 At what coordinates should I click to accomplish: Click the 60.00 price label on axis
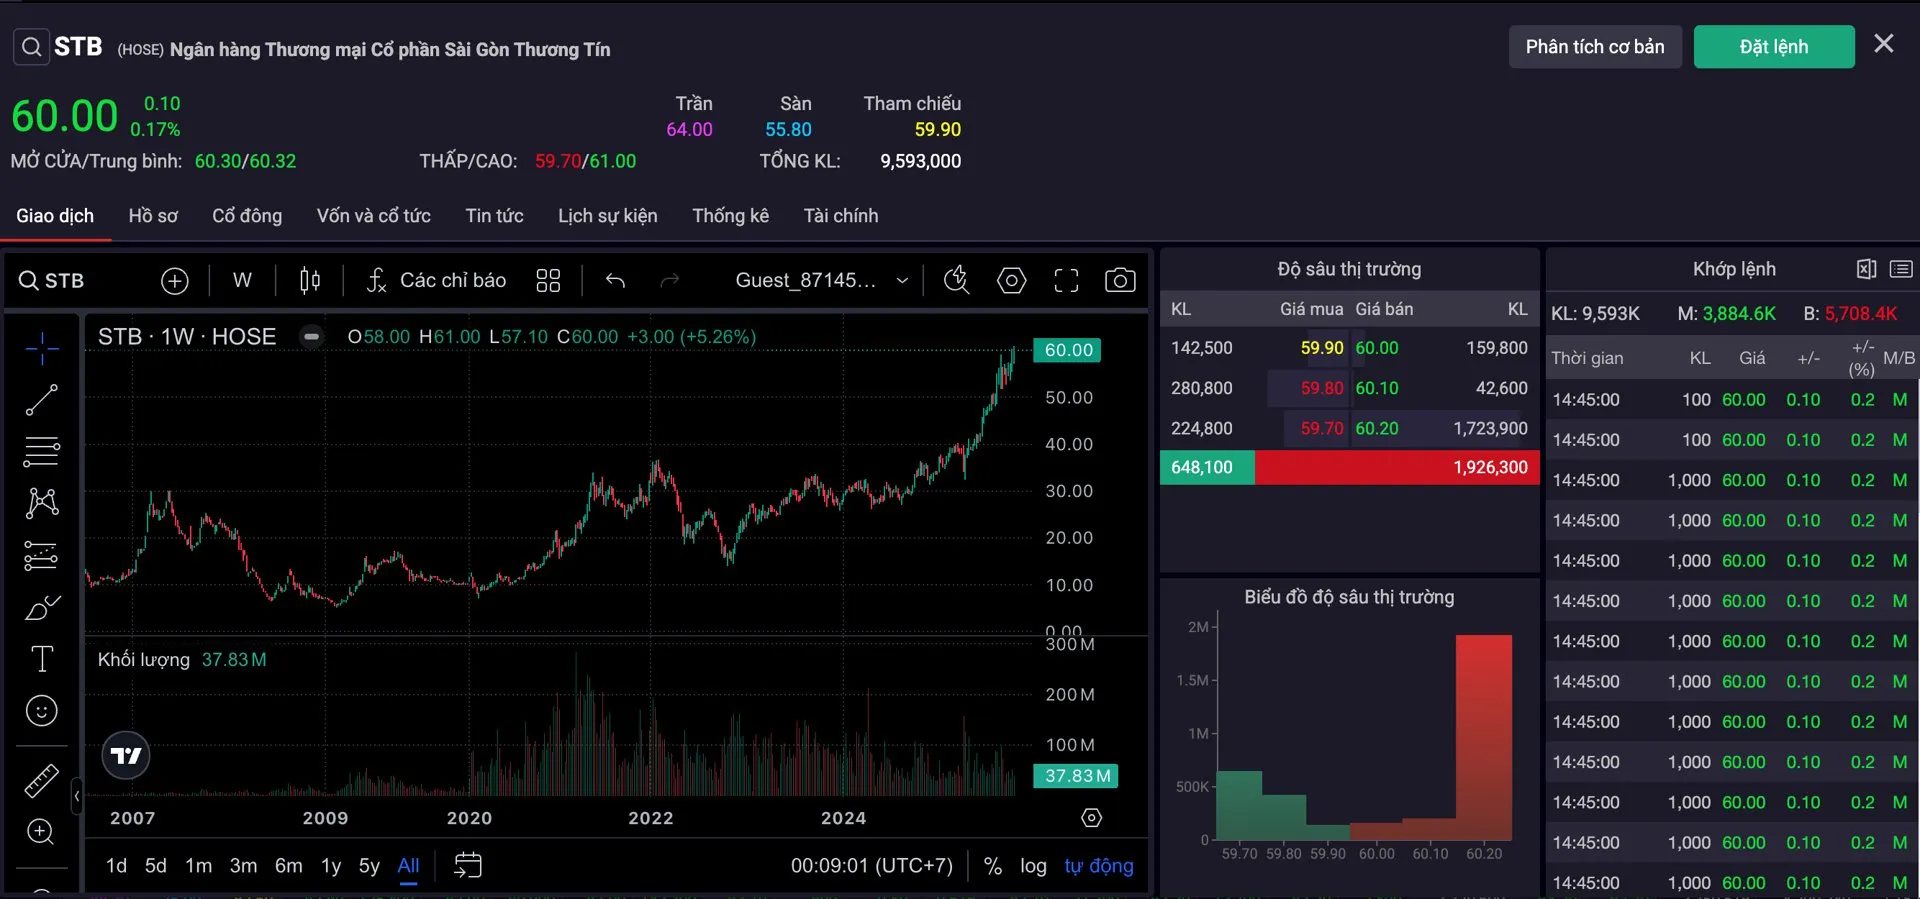pyautogui.click(x=1069, y=350)
